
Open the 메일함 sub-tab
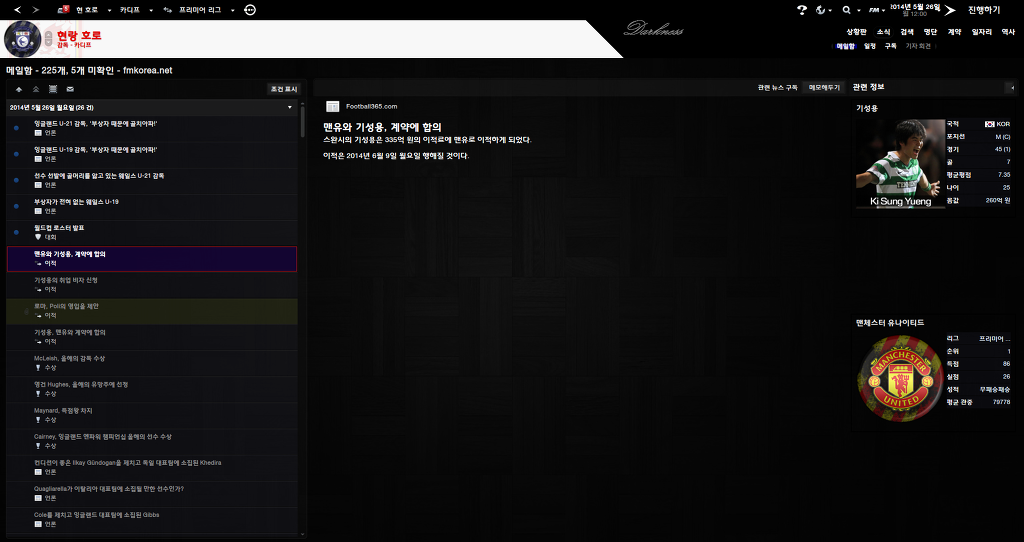(846, 46)
